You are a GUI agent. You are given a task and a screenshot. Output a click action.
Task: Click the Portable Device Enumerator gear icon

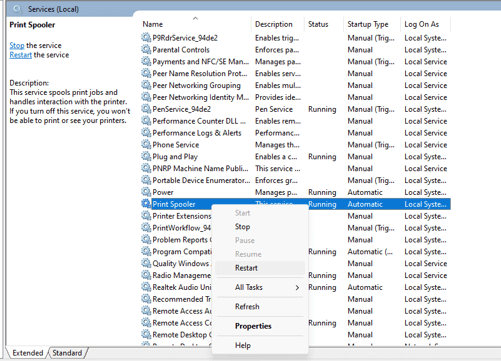[x=146, y=180]
